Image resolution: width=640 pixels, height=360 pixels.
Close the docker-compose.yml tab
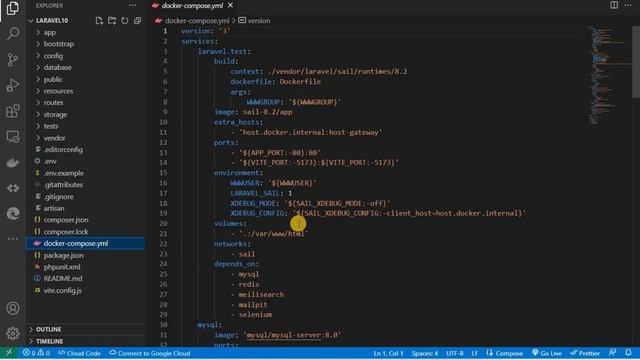231,5
